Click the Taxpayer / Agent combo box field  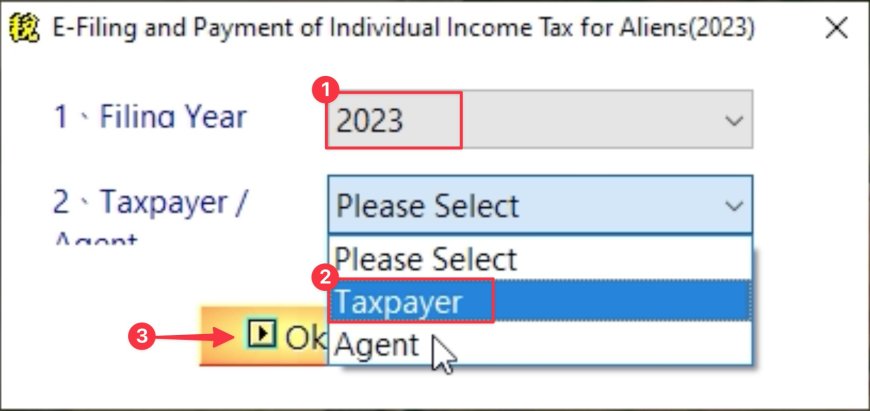pos(540,205)
